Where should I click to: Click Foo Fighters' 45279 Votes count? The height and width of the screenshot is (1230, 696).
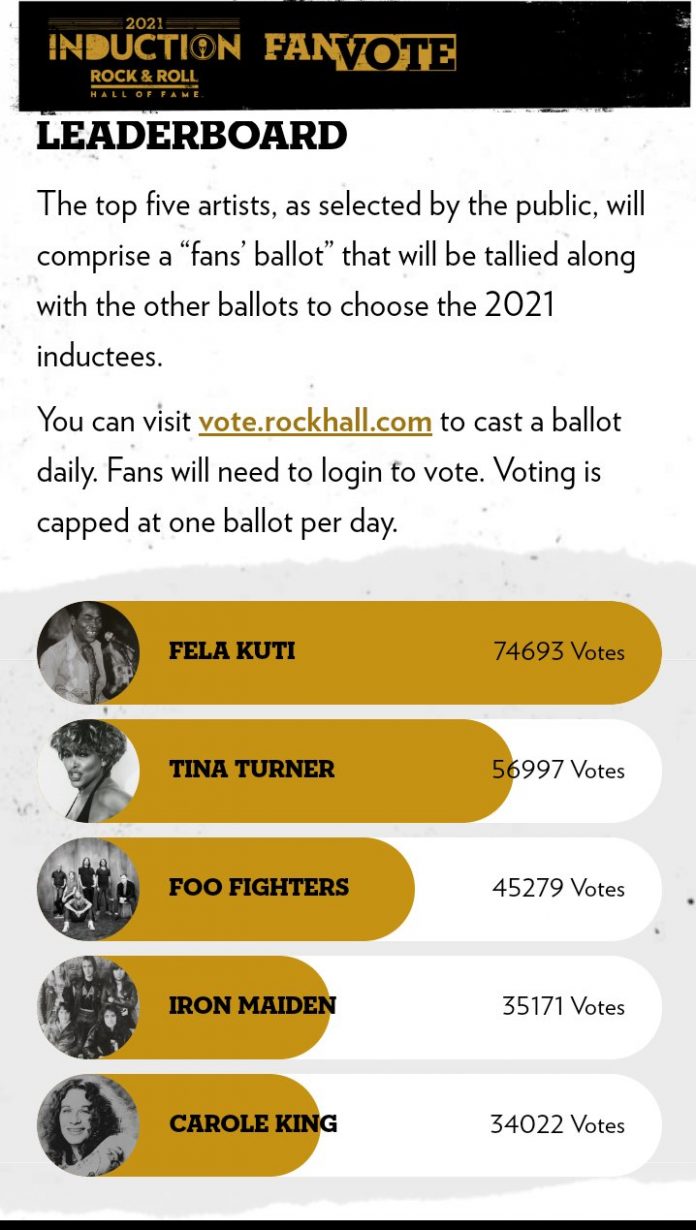[x=558, y=888]
